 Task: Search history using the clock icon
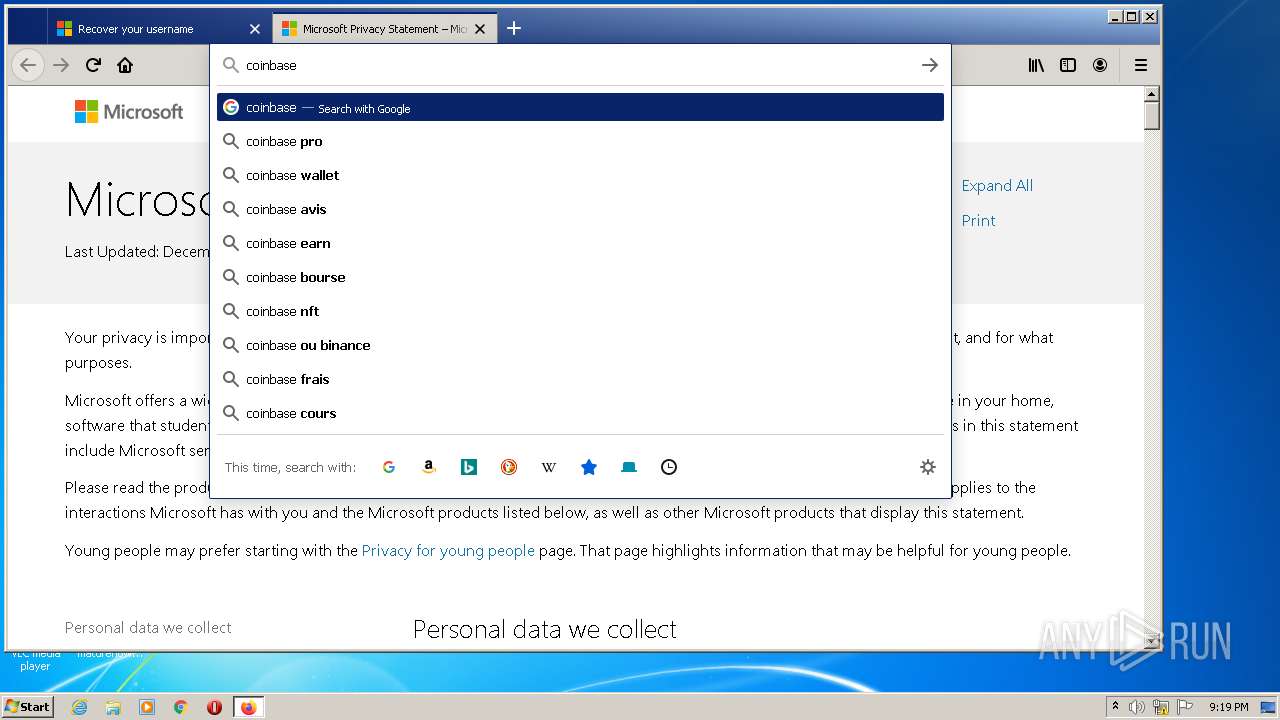click(x=669, y=467)
